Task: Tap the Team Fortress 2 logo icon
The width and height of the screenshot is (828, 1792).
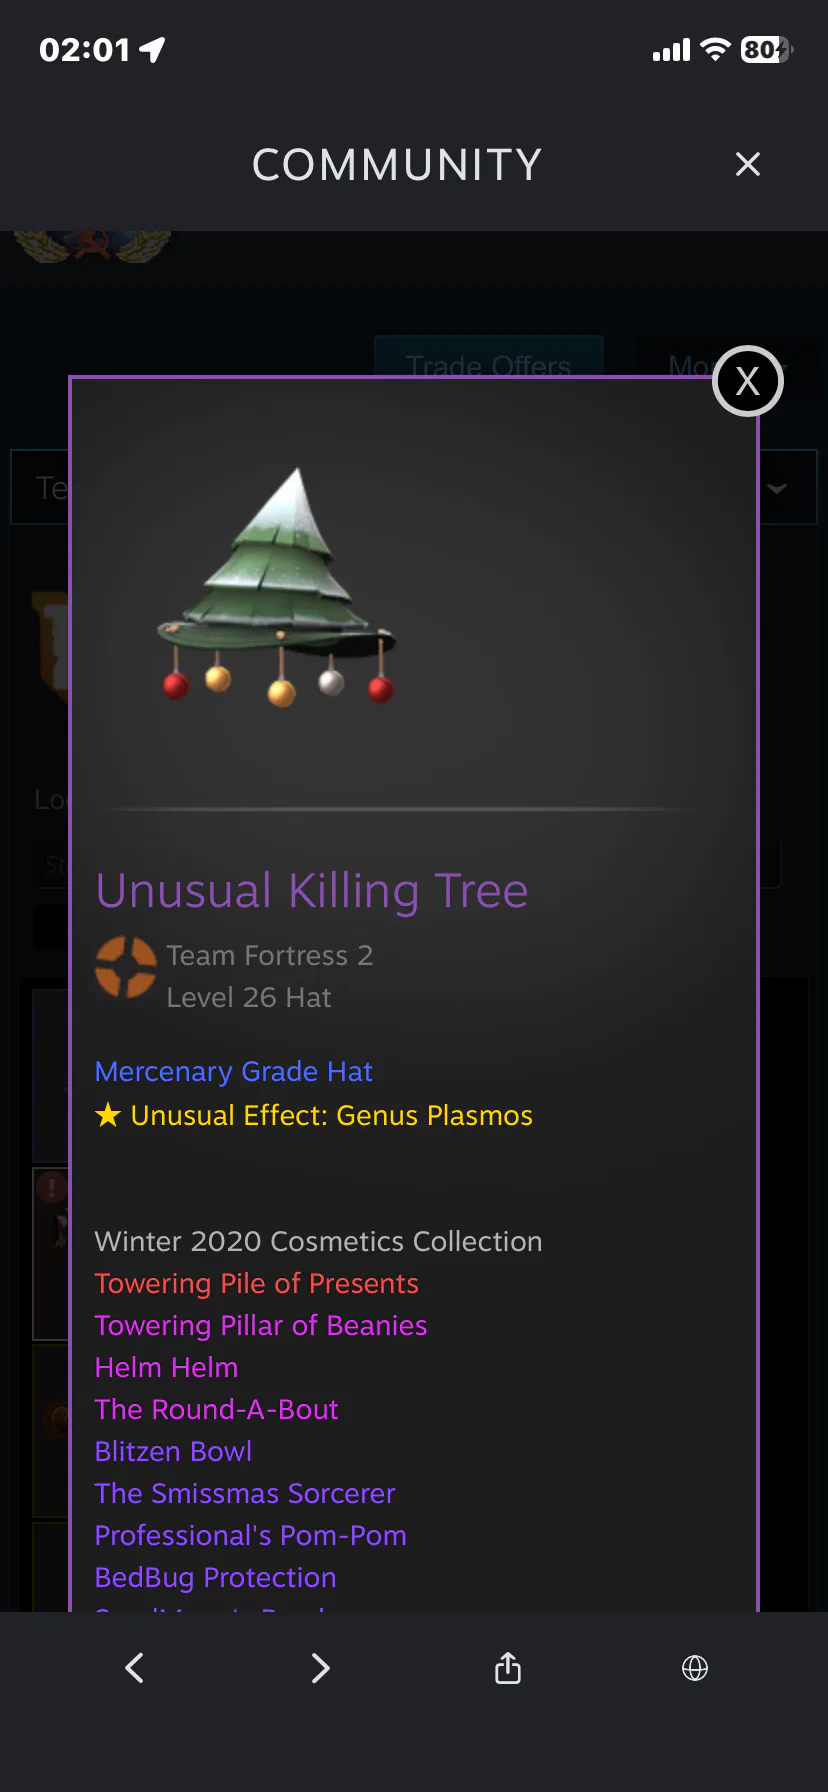Action: coord(126,967)
